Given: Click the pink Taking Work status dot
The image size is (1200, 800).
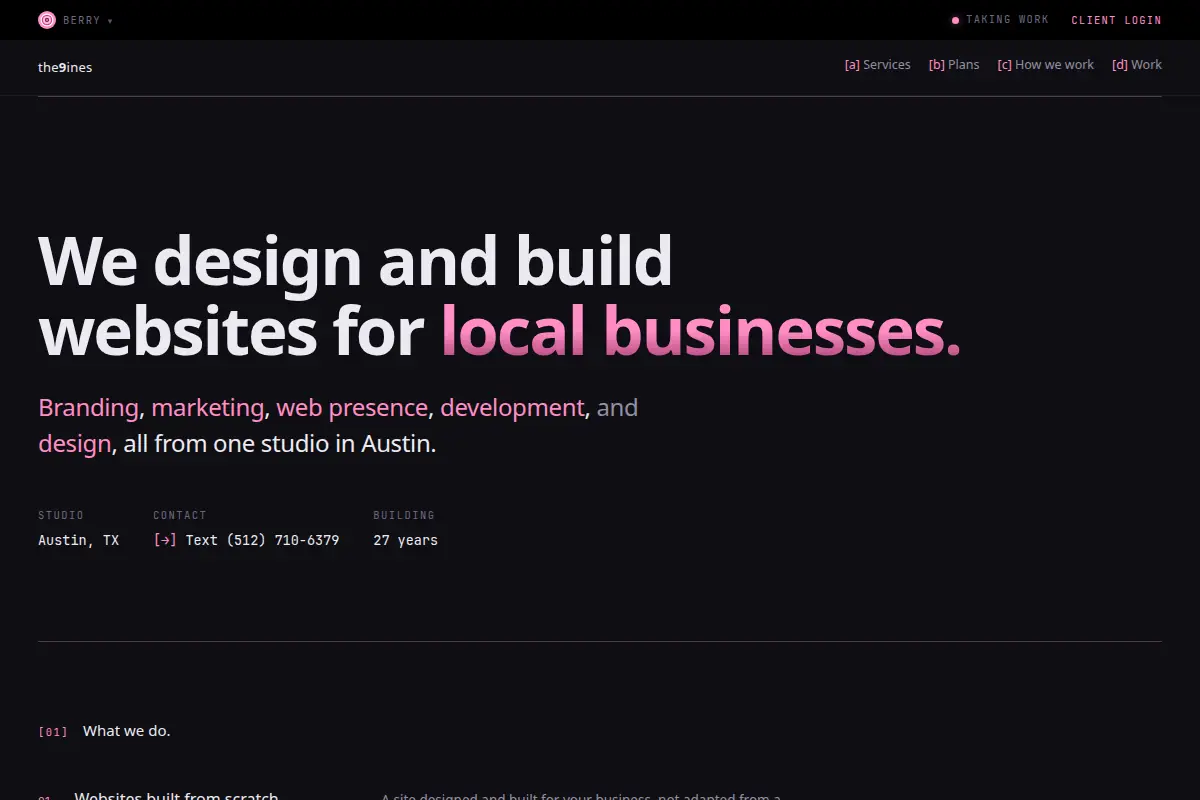Looking at the screenshot, I should 955,20.
